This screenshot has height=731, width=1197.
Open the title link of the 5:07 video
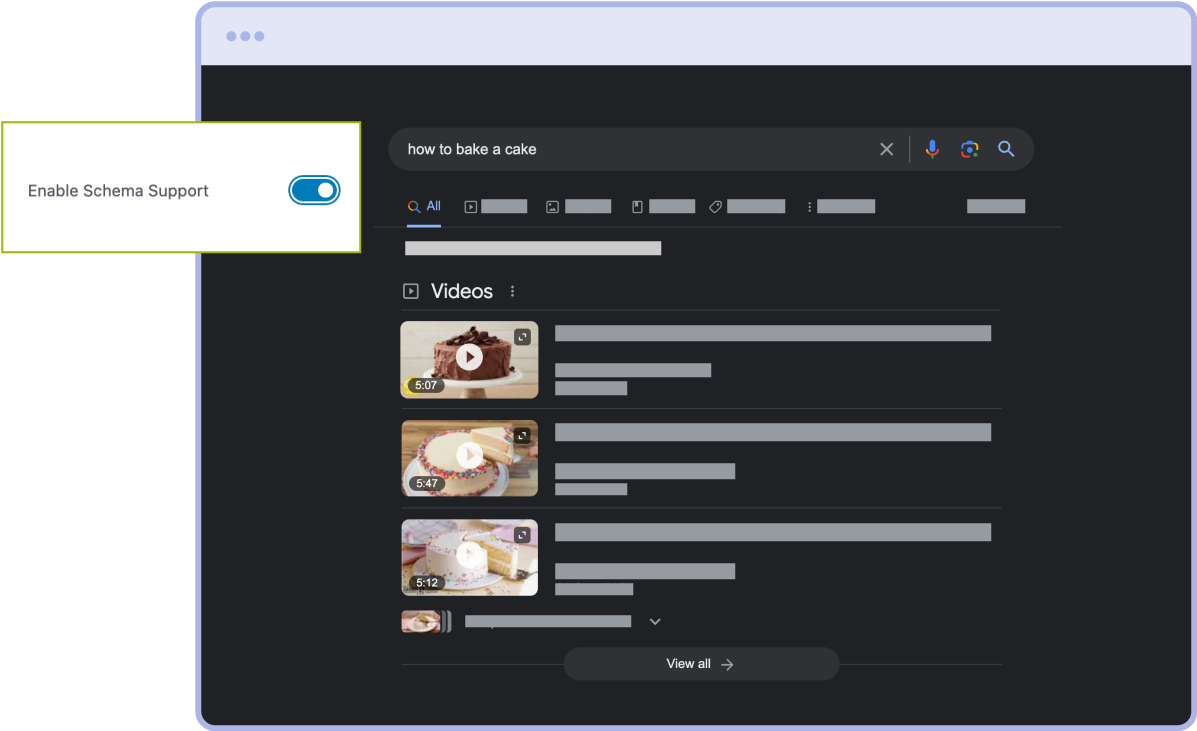pyautogui.click(x=773, y=333)
